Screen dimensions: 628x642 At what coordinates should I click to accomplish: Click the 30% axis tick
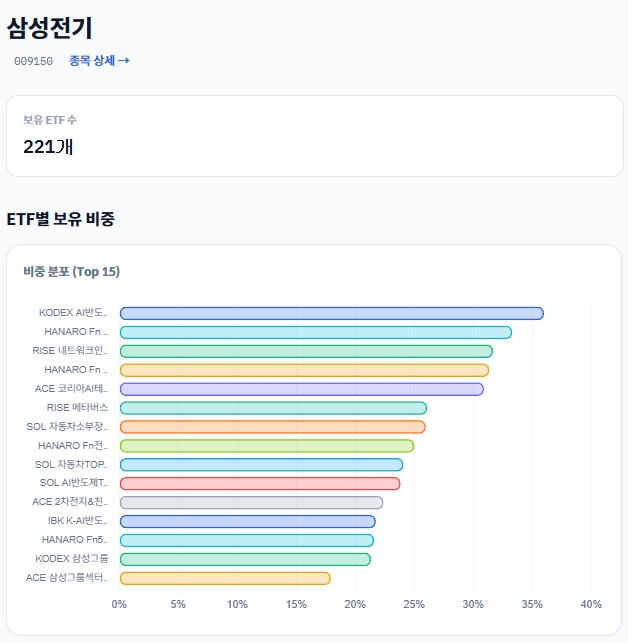(473, 604)
